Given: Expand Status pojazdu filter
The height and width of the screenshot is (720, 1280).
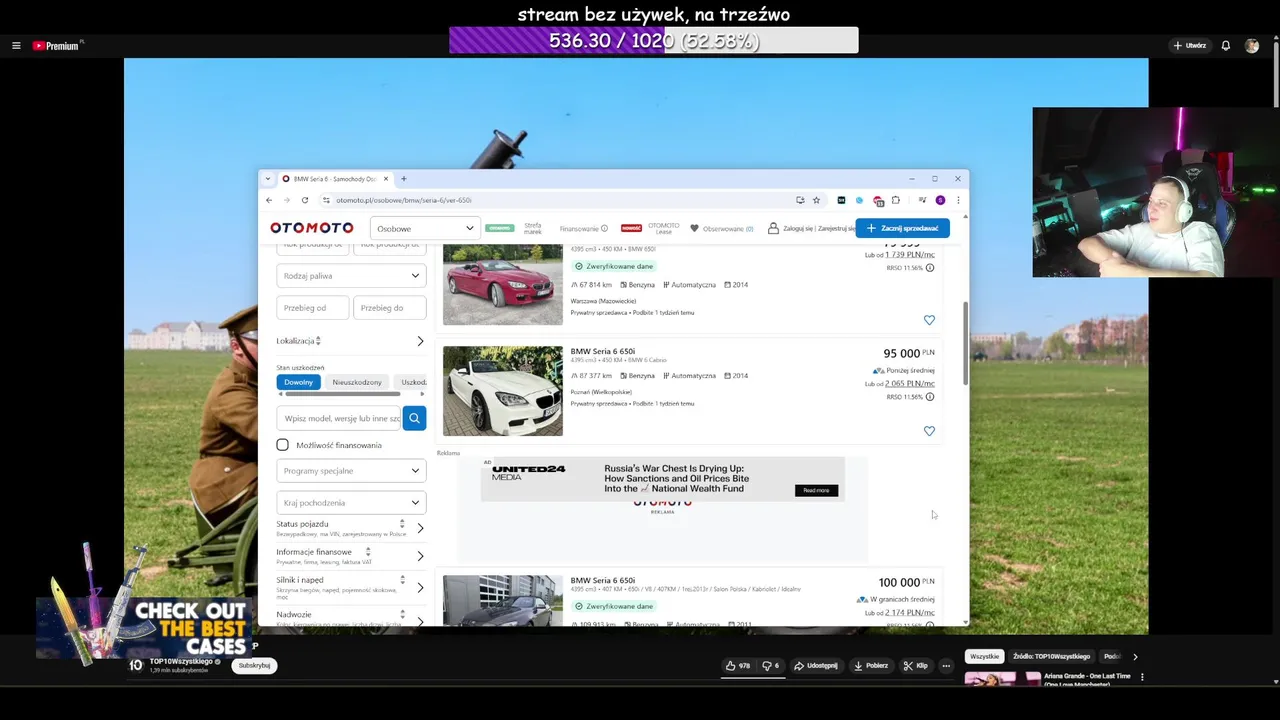Looking at the screenshot, I should 420,528.
